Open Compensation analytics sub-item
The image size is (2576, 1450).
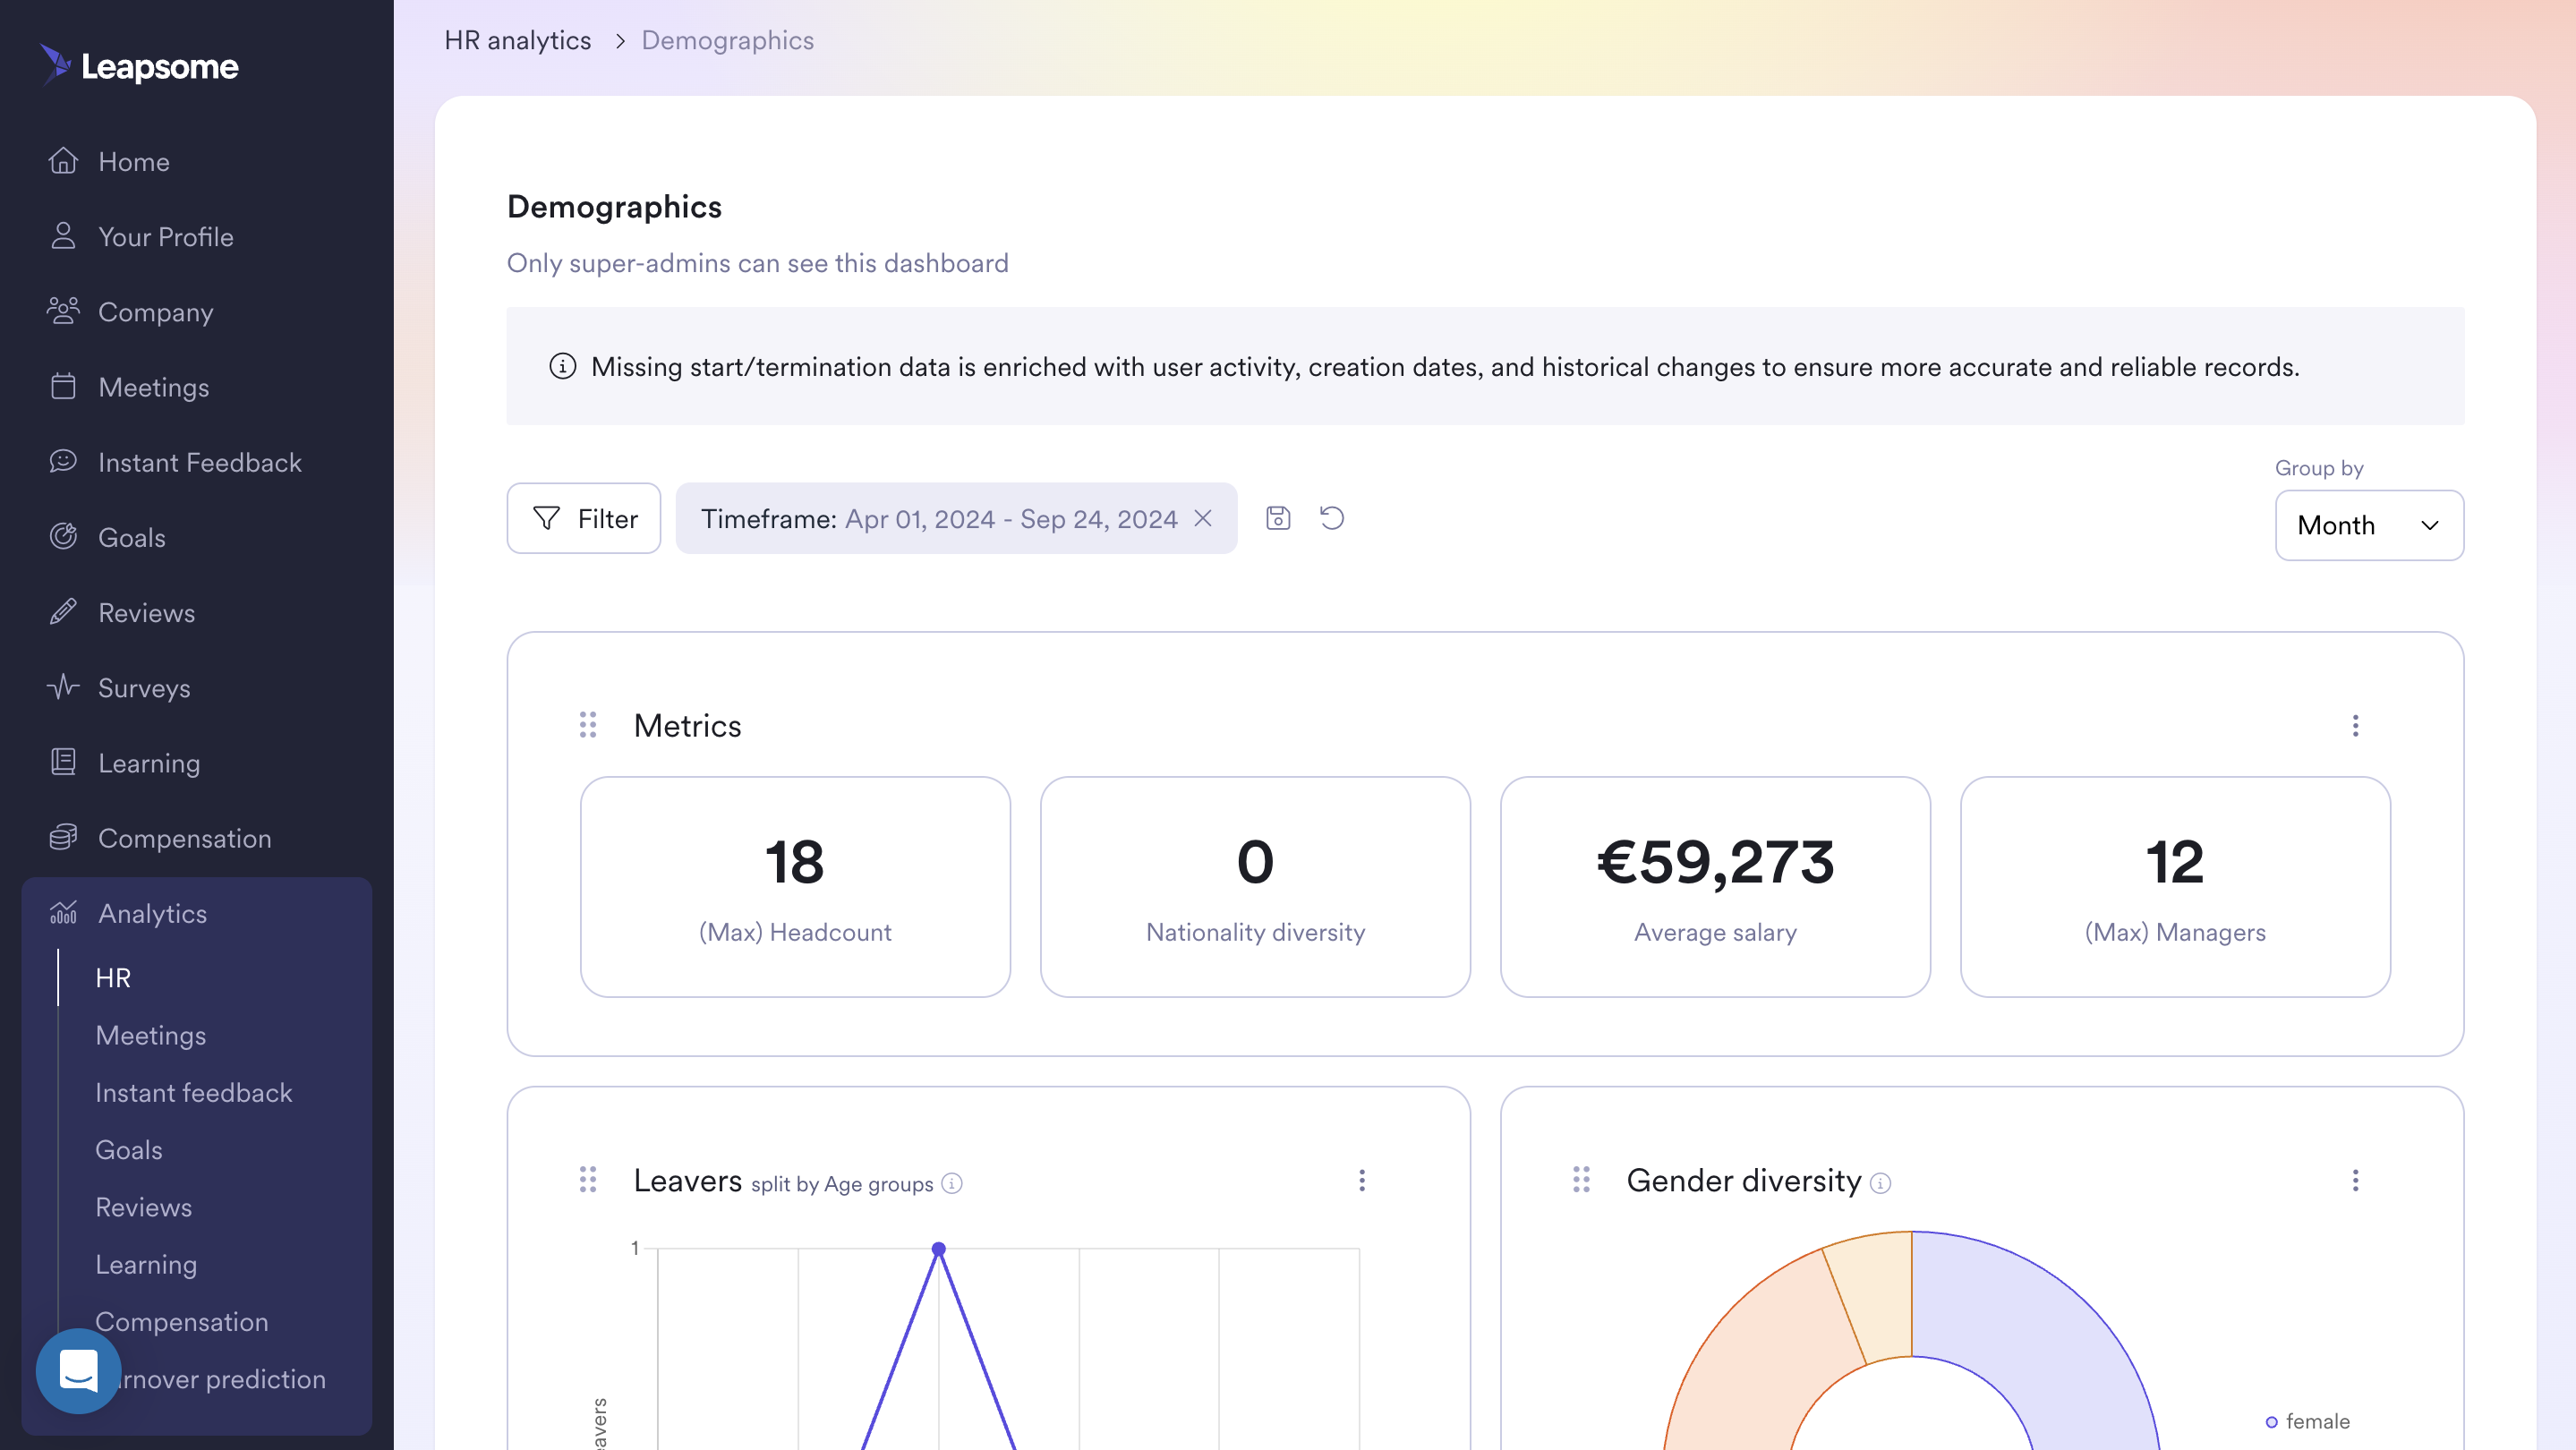pos(182,1321)
